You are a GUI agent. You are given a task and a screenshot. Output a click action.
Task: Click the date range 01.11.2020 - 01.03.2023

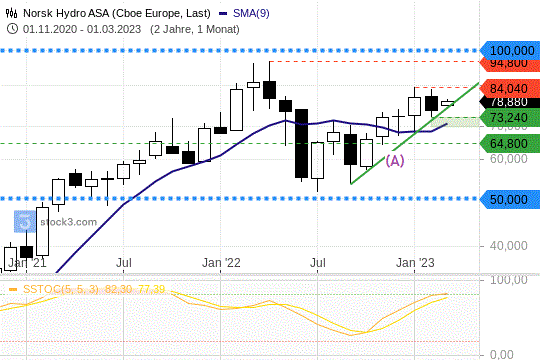82,29
